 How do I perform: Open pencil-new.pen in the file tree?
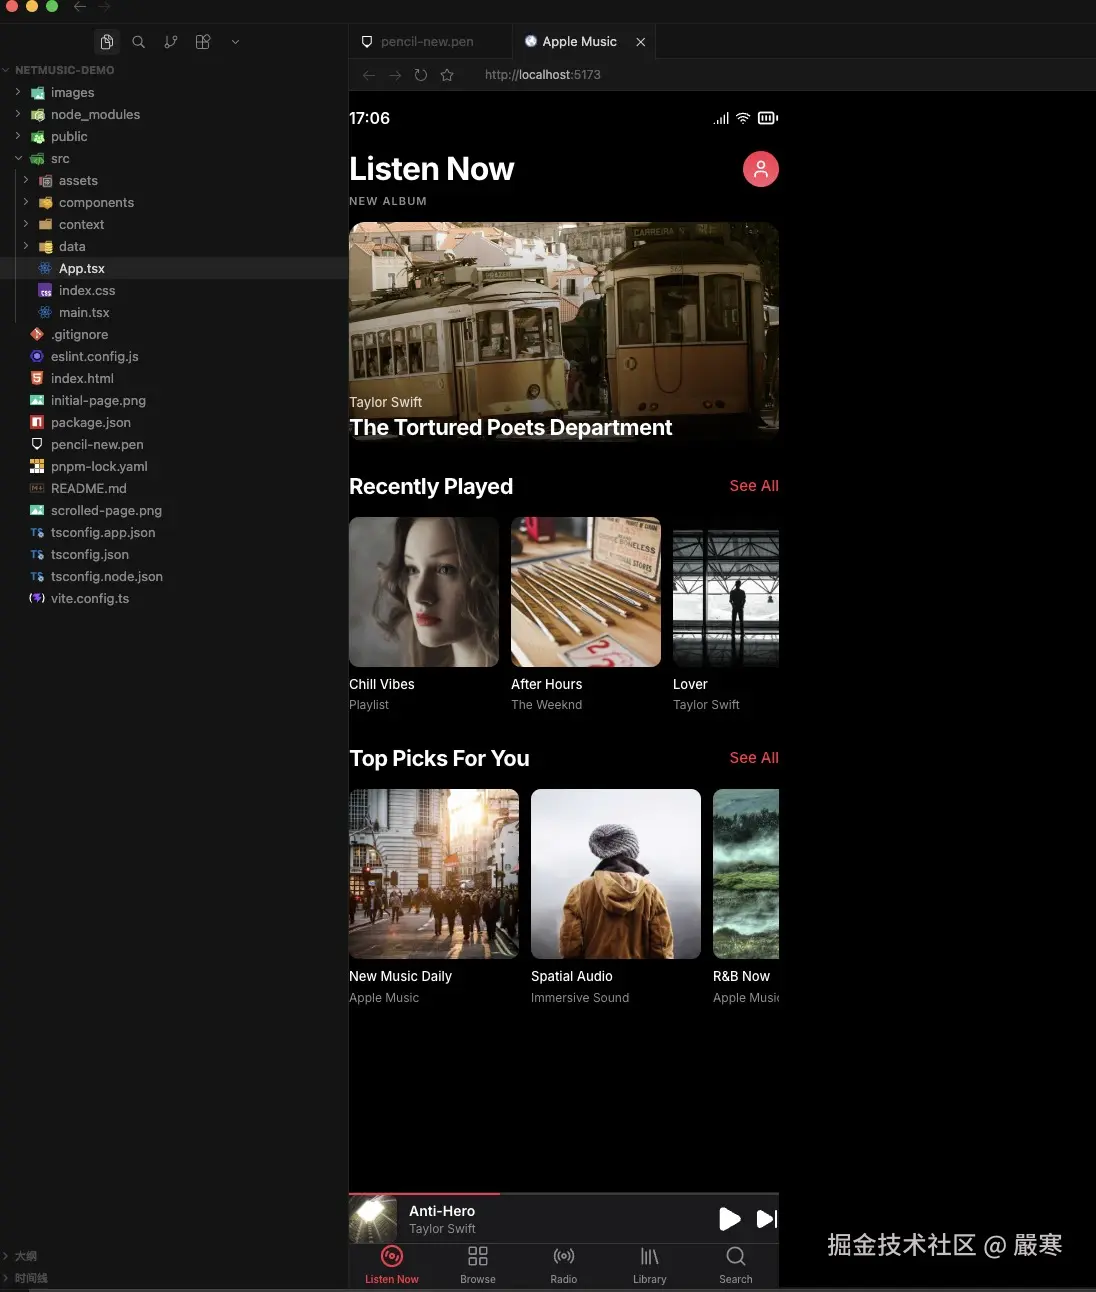174,445
